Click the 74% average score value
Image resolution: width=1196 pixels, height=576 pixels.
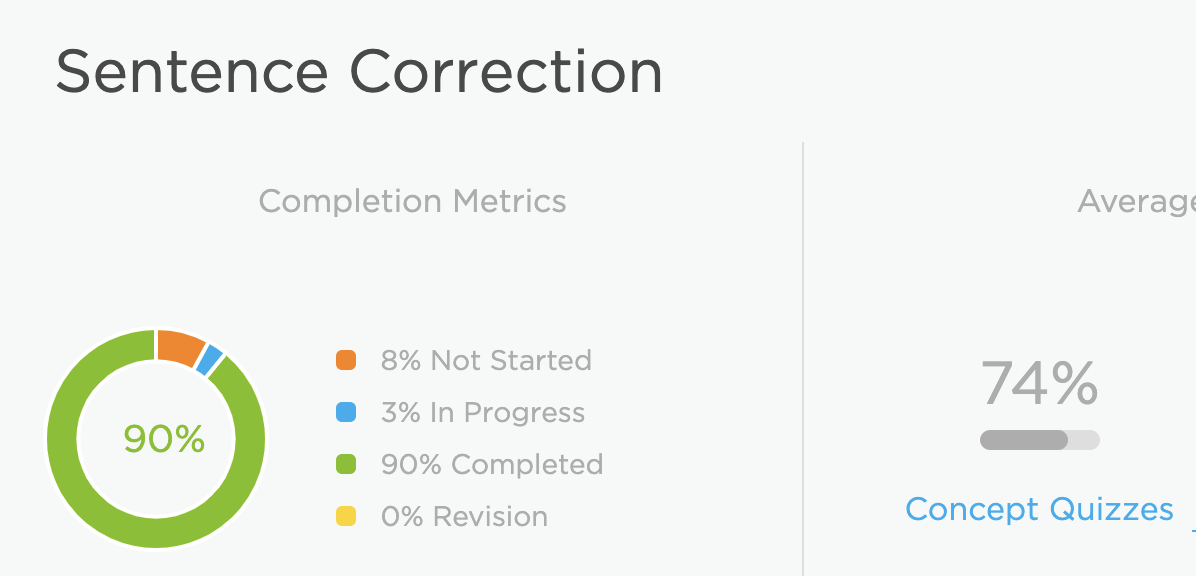[x=1039, y=383]
